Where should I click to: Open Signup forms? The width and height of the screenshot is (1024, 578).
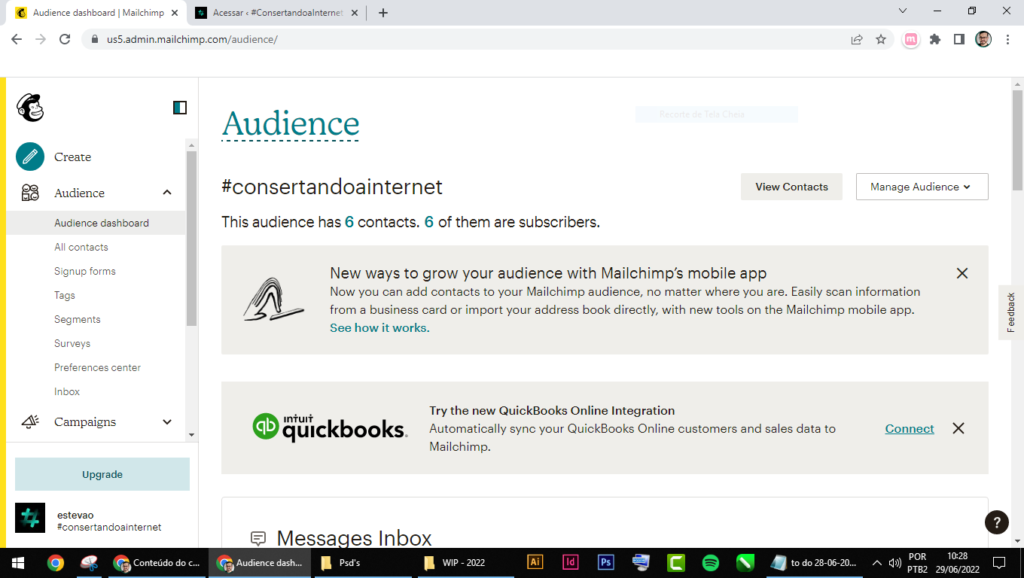click(x=85, y=271)
